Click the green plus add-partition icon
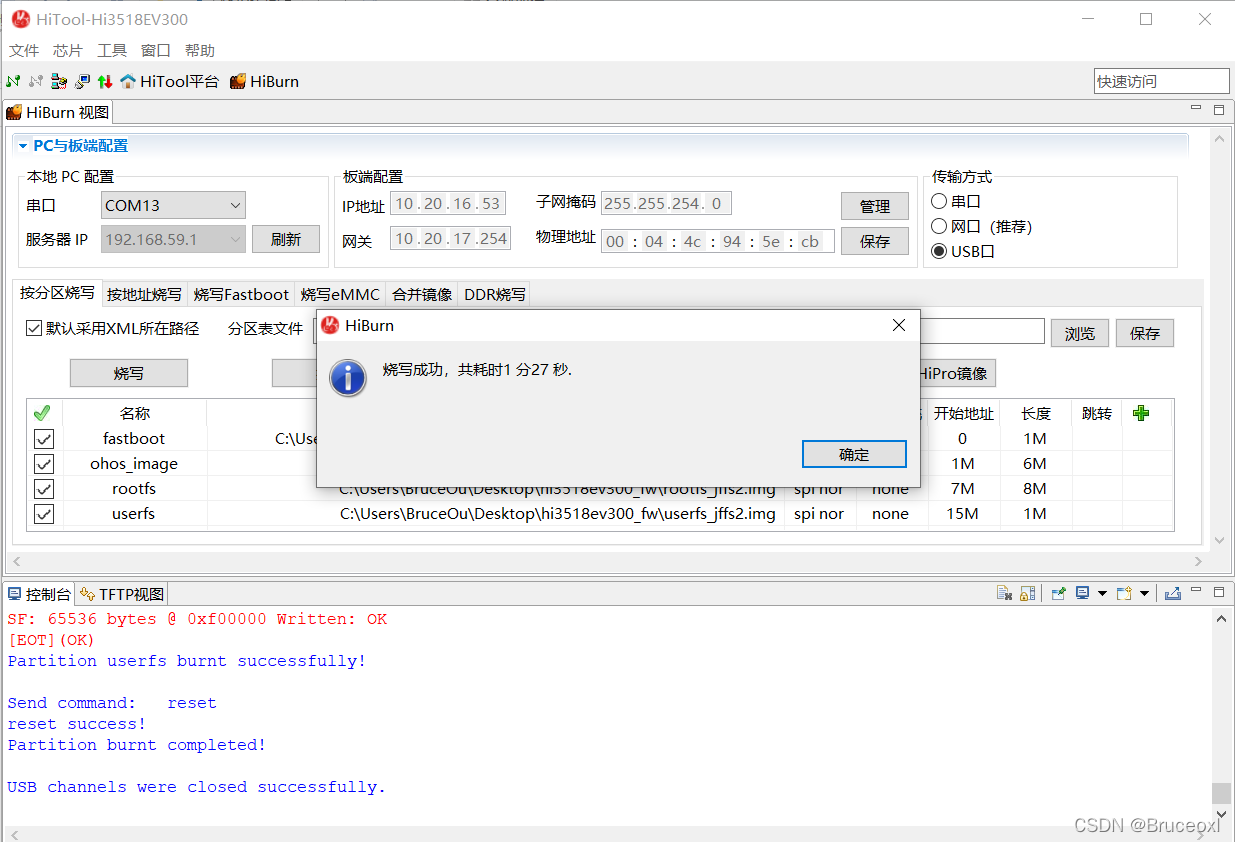The width and height of the screenshot is (1235, 842). [1141, 413]
